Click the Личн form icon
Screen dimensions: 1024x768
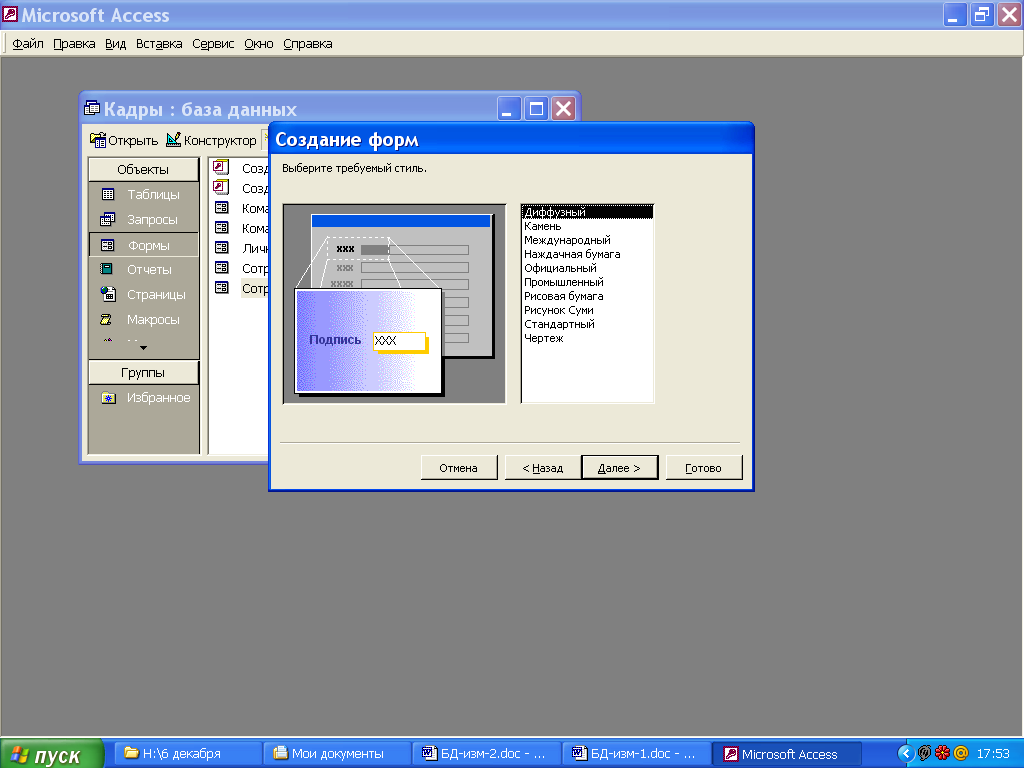222,248
